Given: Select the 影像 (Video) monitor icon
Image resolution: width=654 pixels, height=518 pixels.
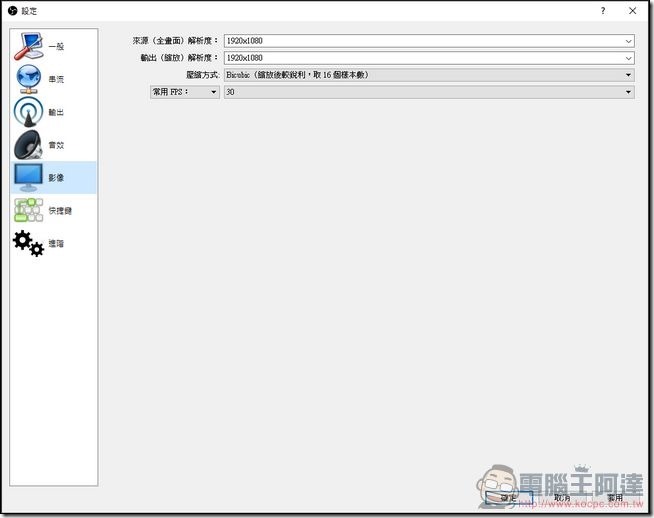Looking at the screenshot, I should point(28,178).
